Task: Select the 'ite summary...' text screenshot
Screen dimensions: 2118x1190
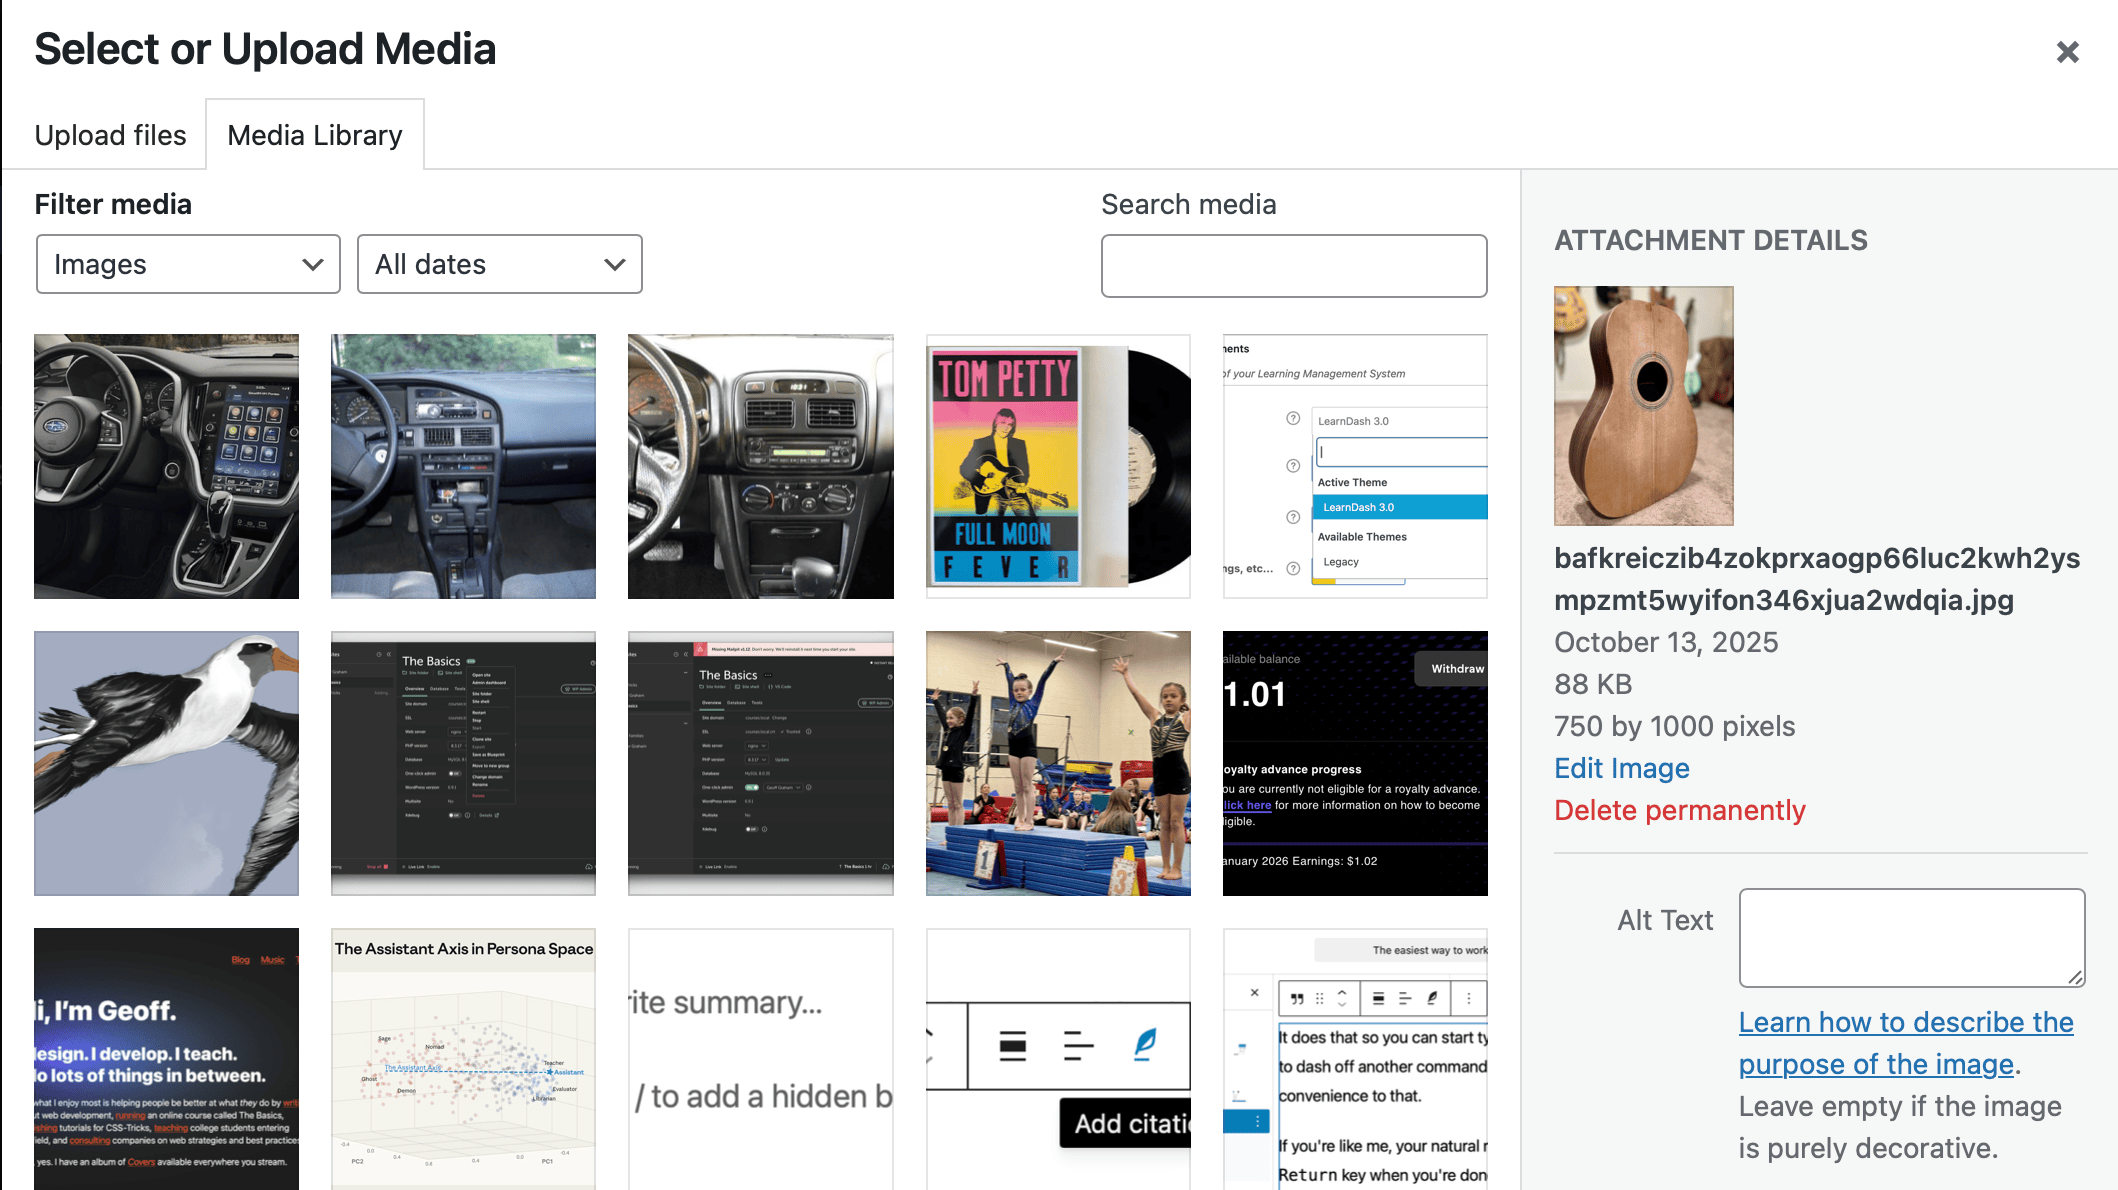Action: click(760, 1059)
